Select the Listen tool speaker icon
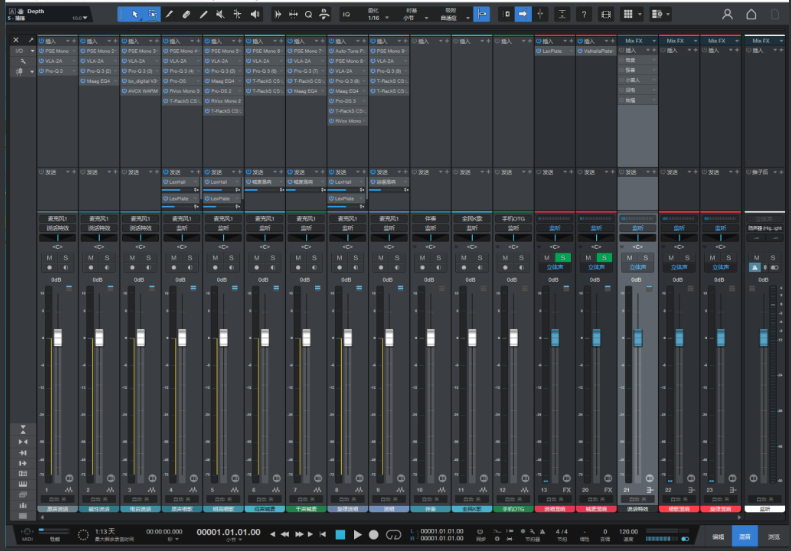The height and width of the screenshot is (551, 791). tap(255, 14)
